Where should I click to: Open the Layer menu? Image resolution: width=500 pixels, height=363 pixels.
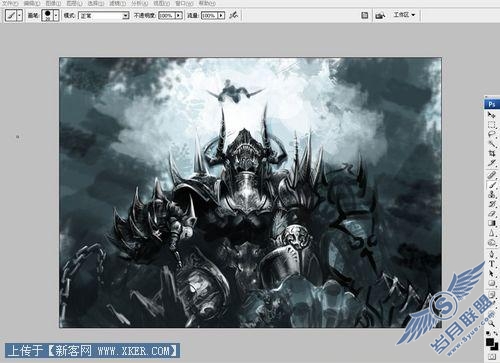click(x=74, y=3)
